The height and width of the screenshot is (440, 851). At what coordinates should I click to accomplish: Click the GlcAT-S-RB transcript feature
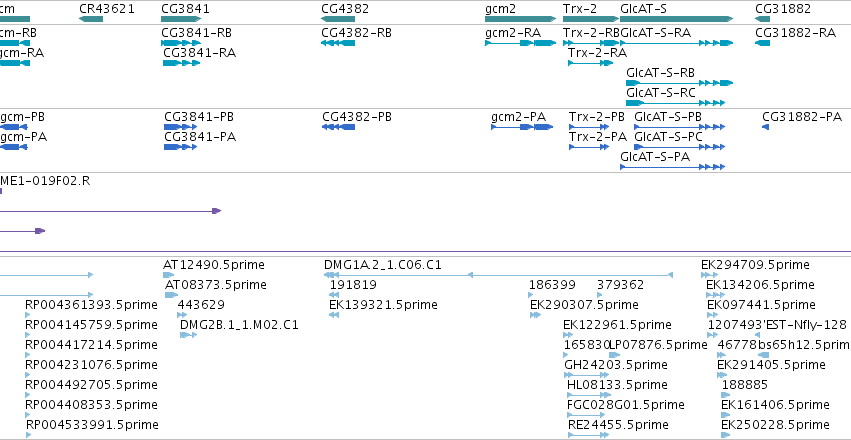679,83
